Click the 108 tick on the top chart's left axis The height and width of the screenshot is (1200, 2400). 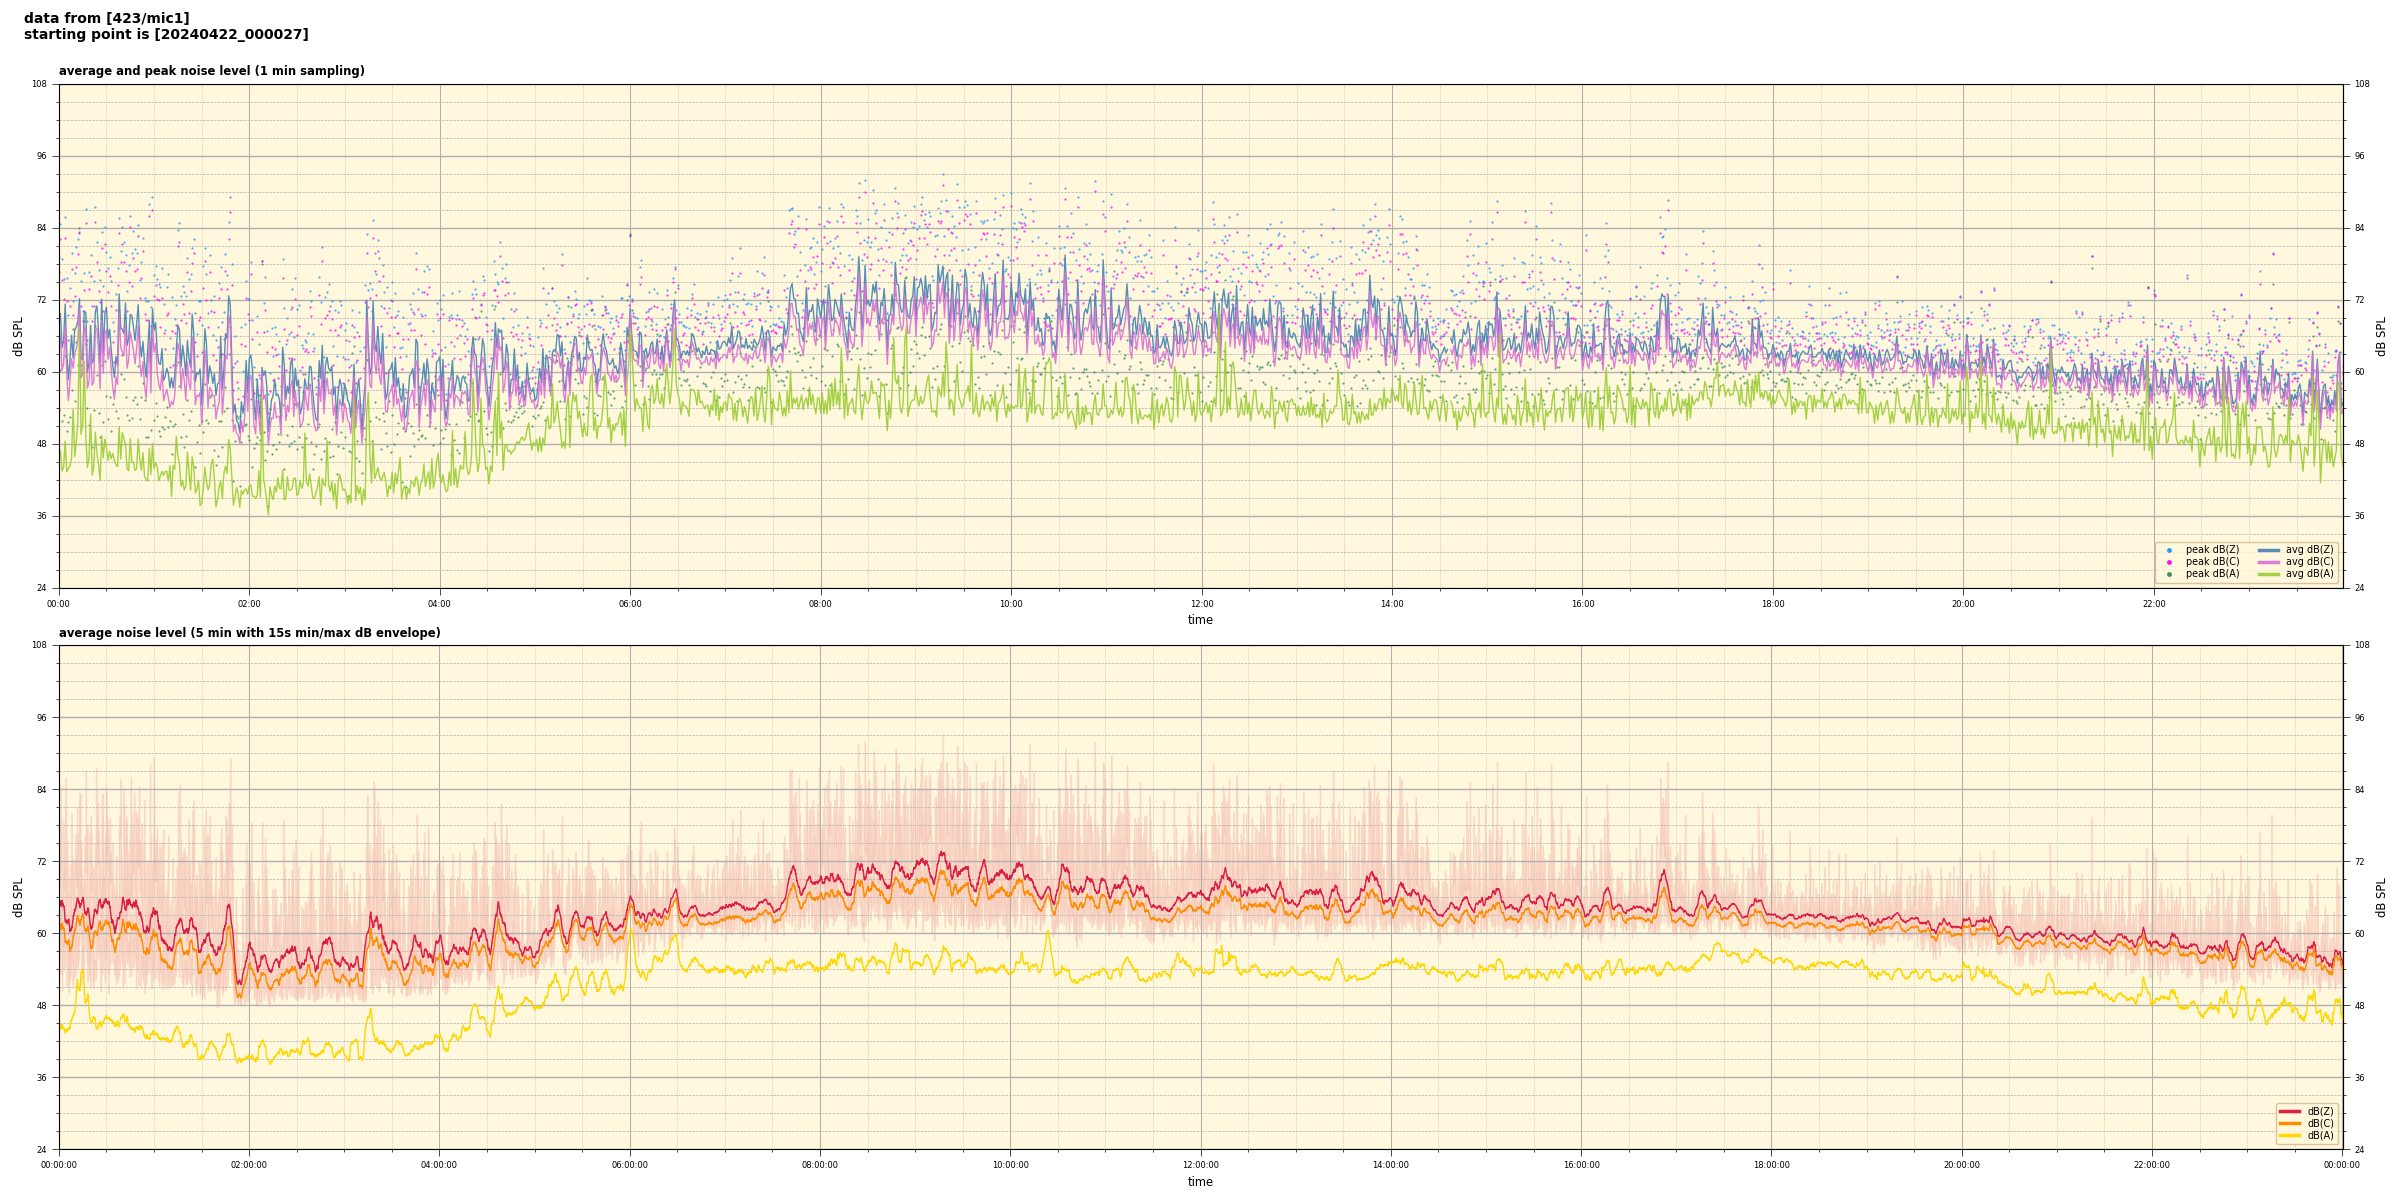(x=39, y=84)
